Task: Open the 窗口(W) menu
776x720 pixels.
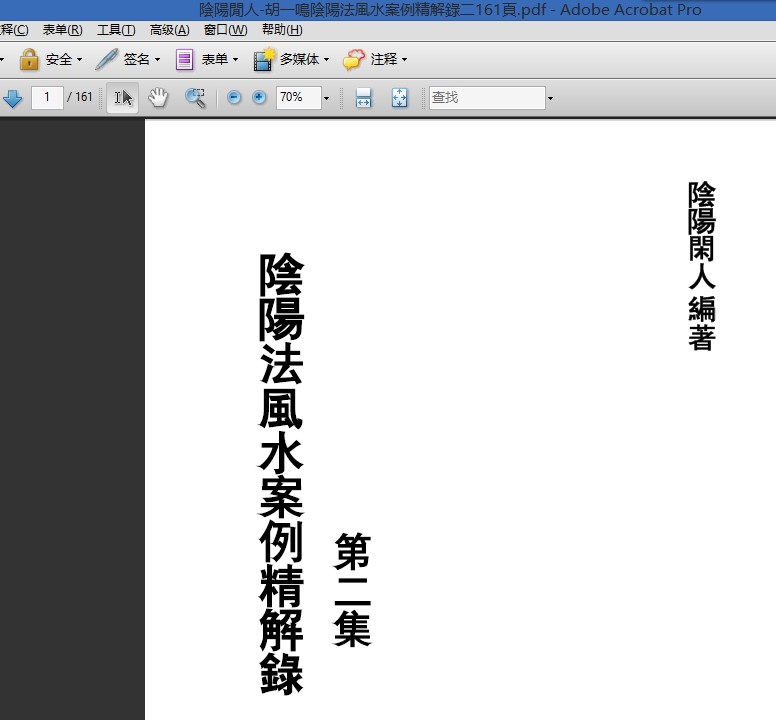Action: 225,30
